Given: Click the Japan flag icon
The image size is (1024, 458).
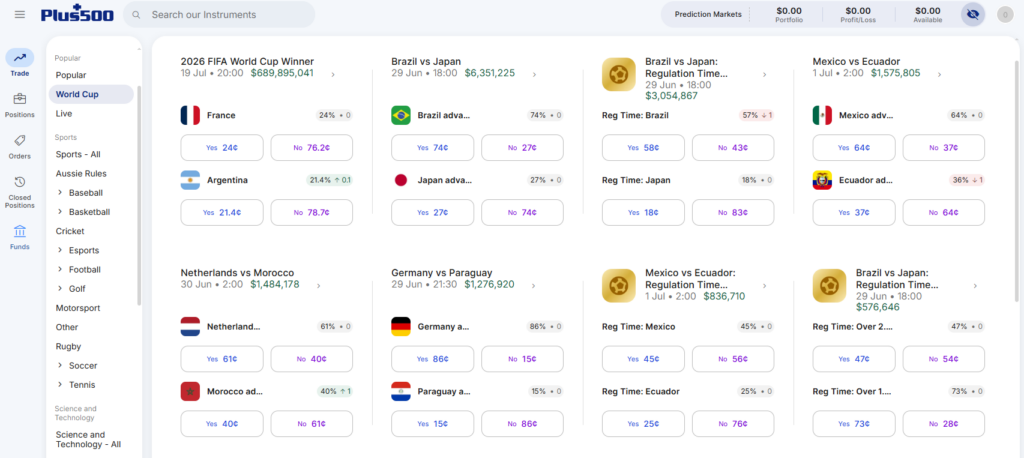Looking at the screenshot, I should coord(401,180).
